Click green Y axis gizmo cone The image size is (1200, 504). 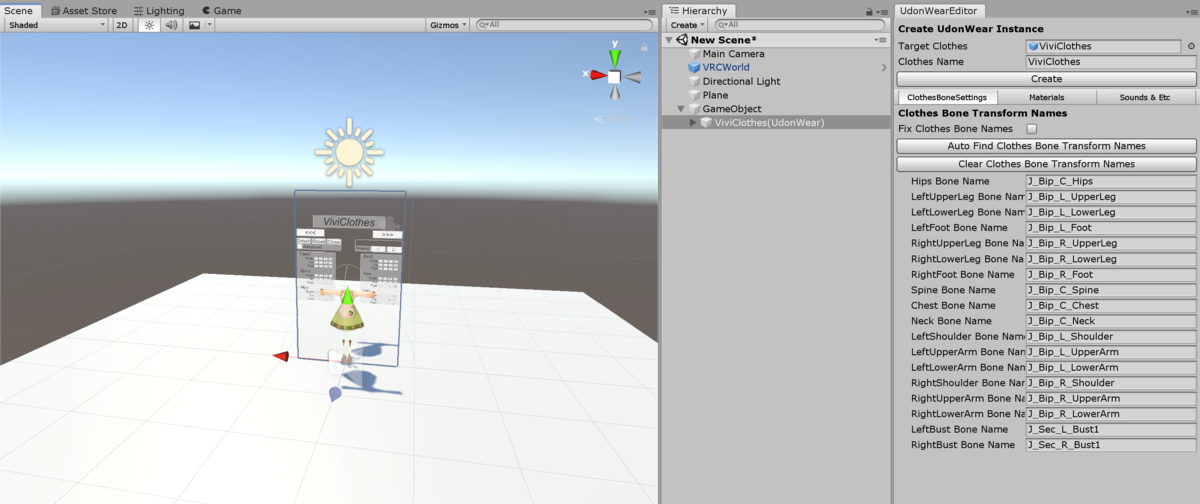pos(615,56)
